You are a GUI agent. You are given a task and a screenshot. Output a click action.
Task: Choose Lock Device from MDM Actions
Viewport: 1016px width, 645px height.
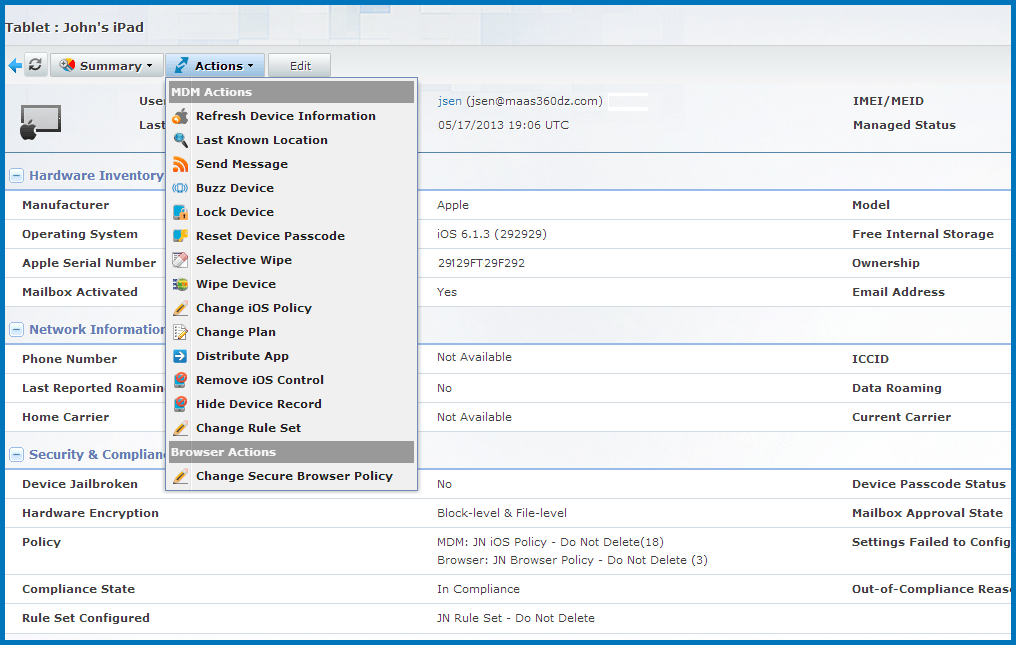click(292, 212)
